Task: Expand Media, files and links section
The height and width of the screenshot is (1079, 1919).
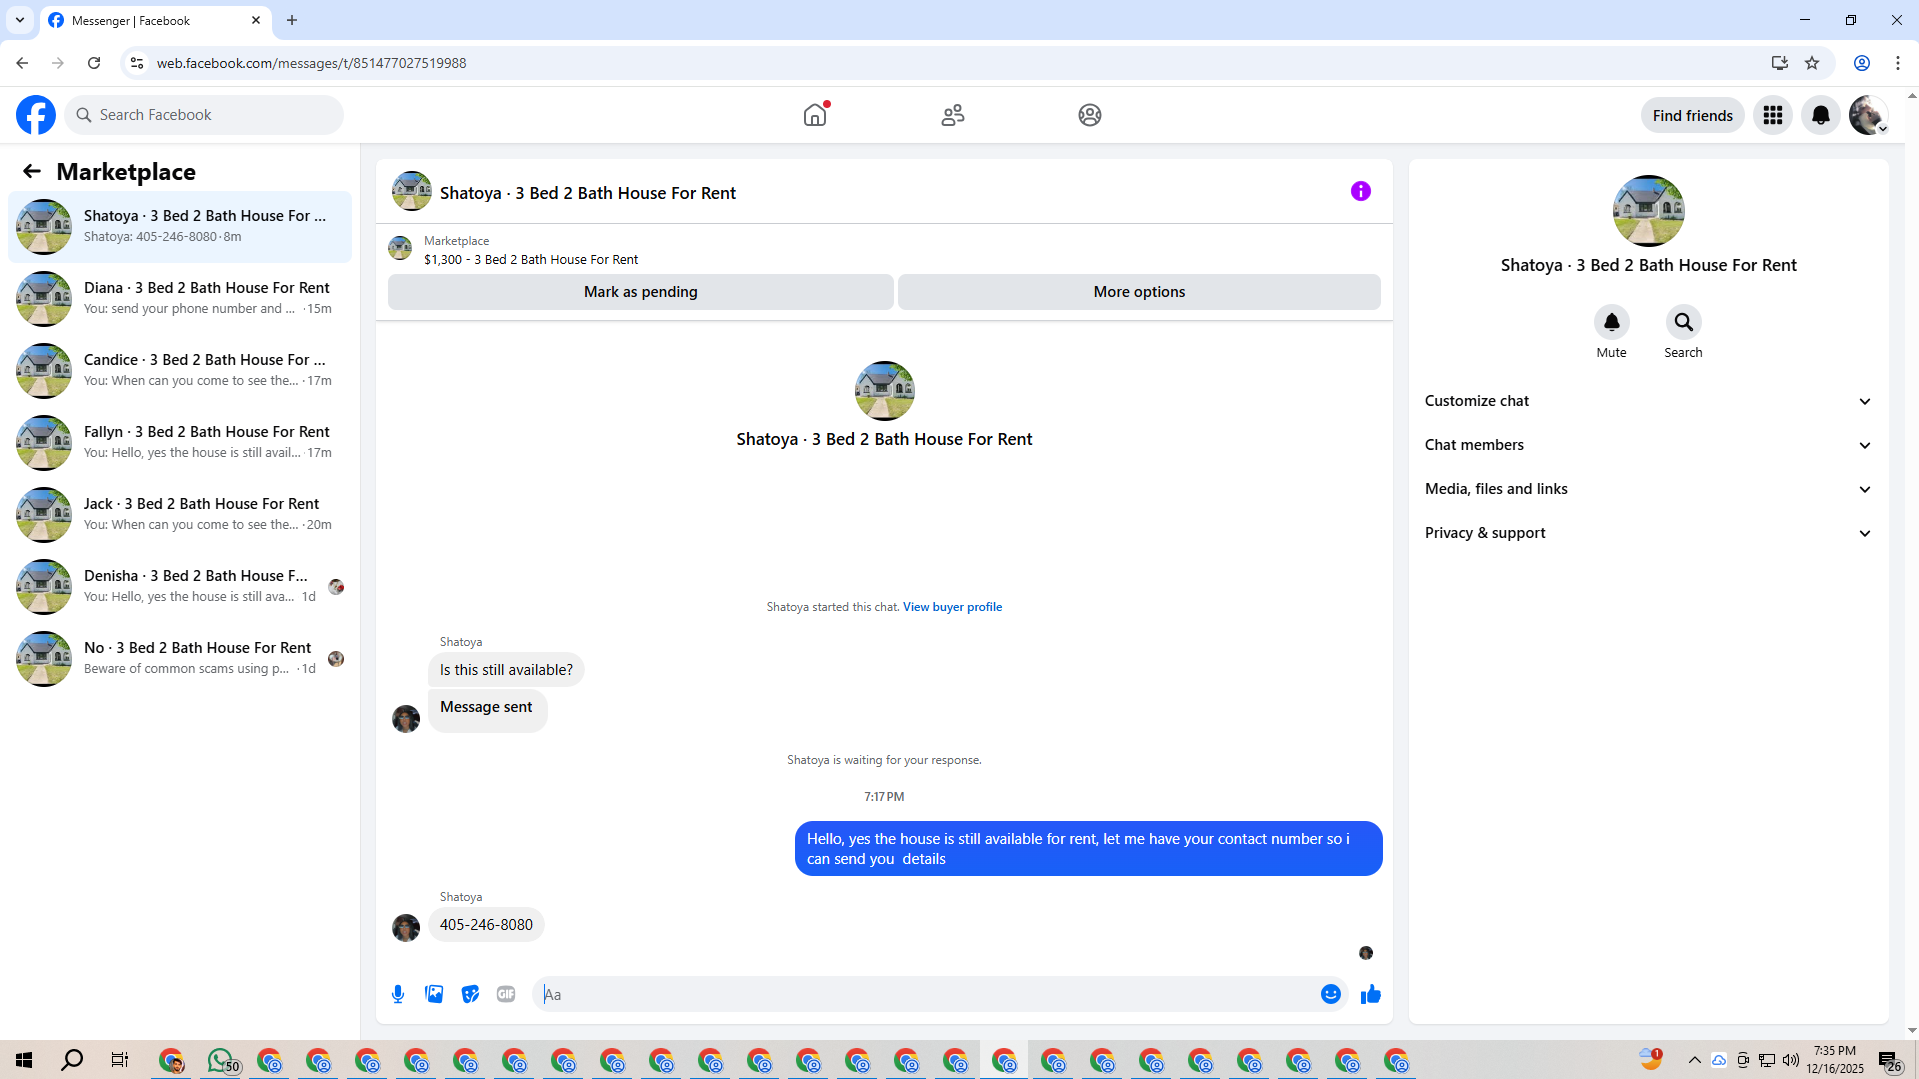Action: coord(1648,489)
